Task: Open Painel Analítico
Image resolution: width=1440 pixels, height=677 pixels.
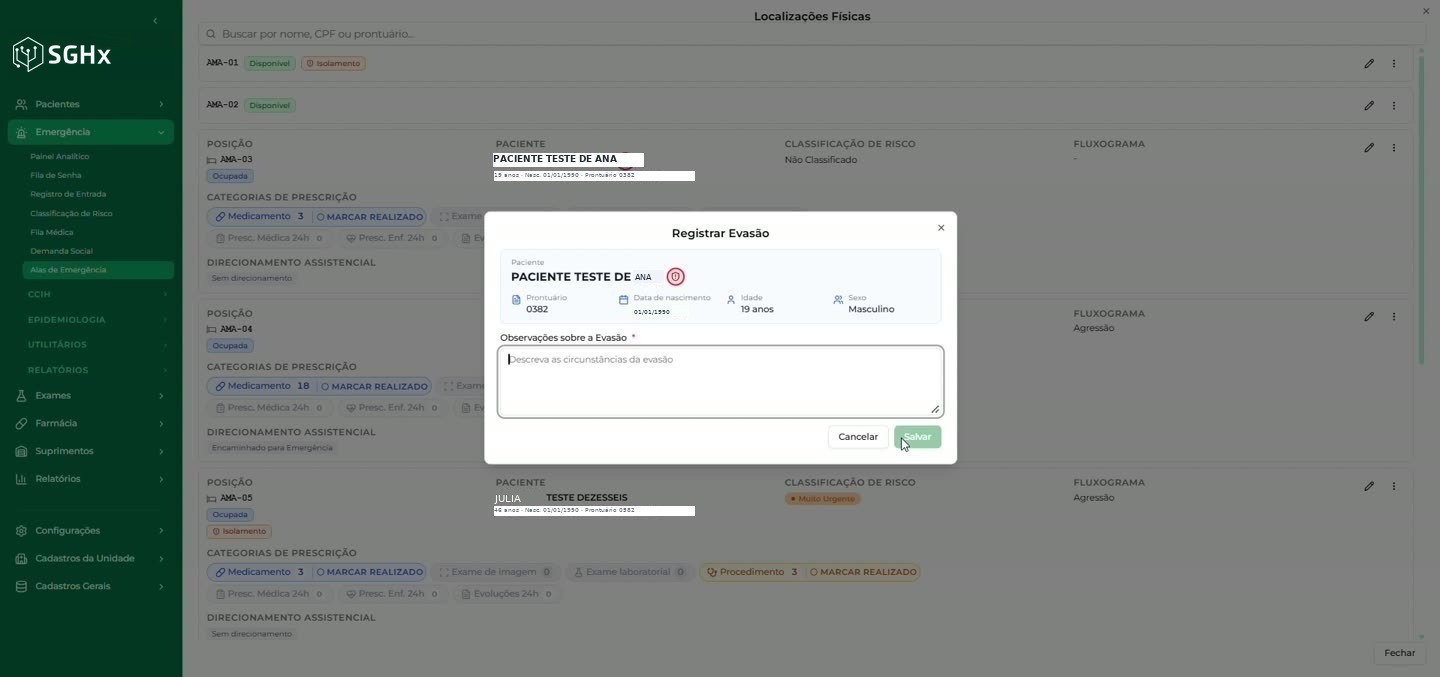Action: coord(60,157)
